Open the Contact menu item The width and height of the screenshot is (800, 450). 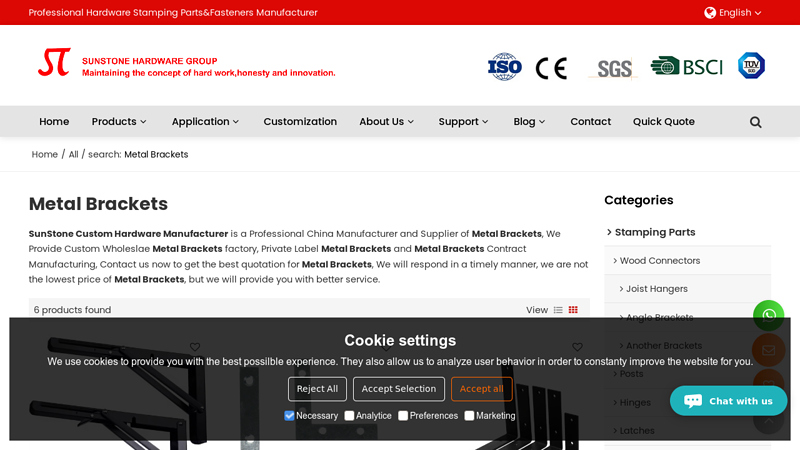pos(590,121)
